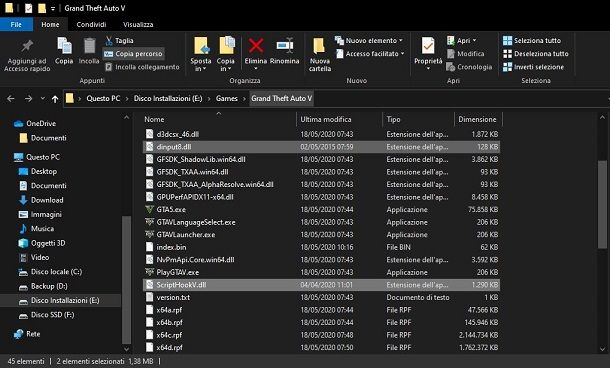Click Incolla collegamento in the ribbon
This screenshot has width=610, height=368.
click(142, 67)
